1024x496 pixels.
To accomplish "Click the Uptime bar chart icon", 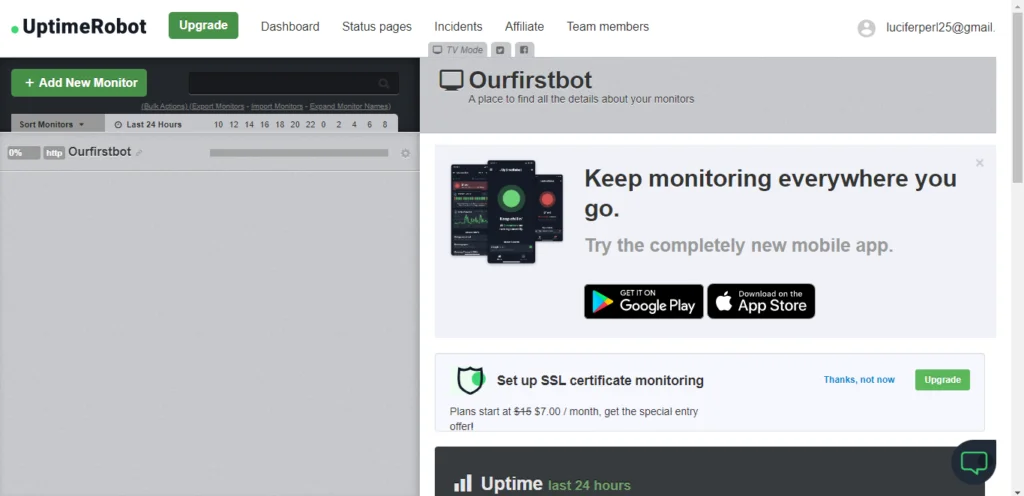I will click(462, 484).
